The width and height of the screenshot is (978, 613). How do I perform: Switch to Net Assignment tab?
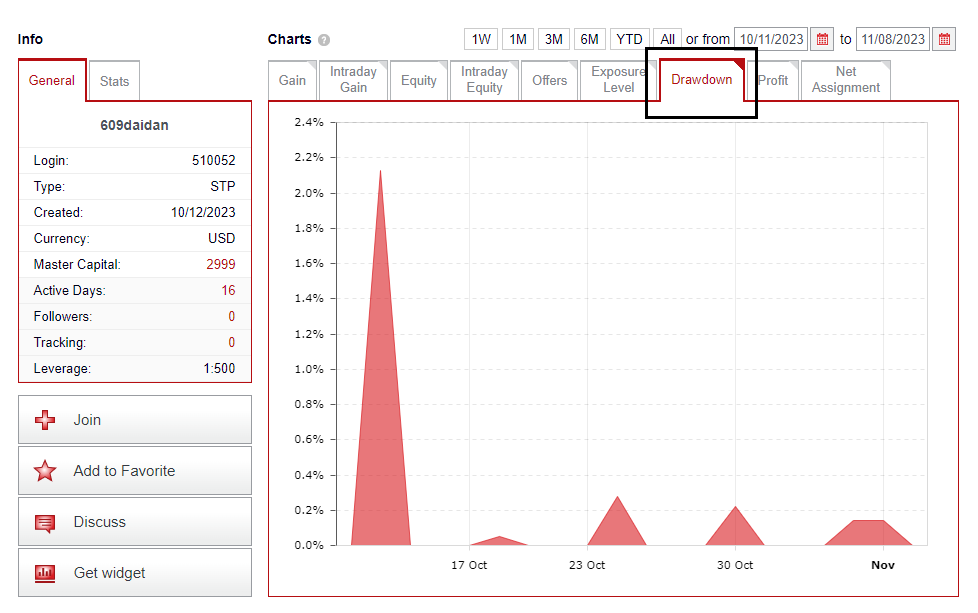click(845, 80)
